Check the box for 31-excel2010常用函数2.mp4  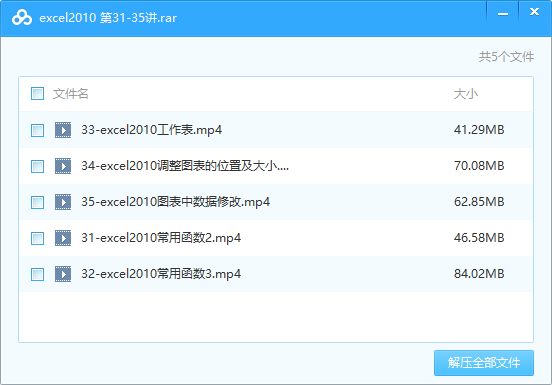(37, 238)
